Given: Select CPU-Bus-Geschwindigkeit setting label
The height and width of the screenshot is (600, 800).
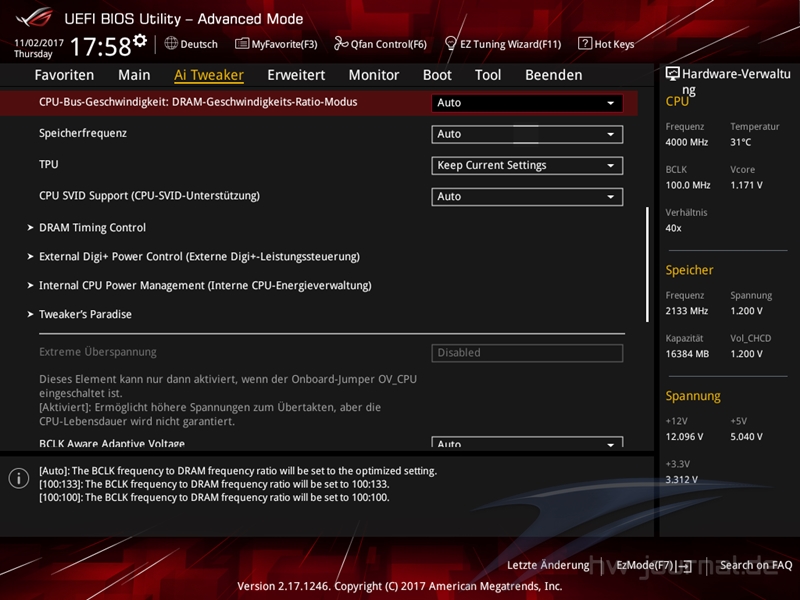Looking at the screenshot, I should (x=198, y=102).
